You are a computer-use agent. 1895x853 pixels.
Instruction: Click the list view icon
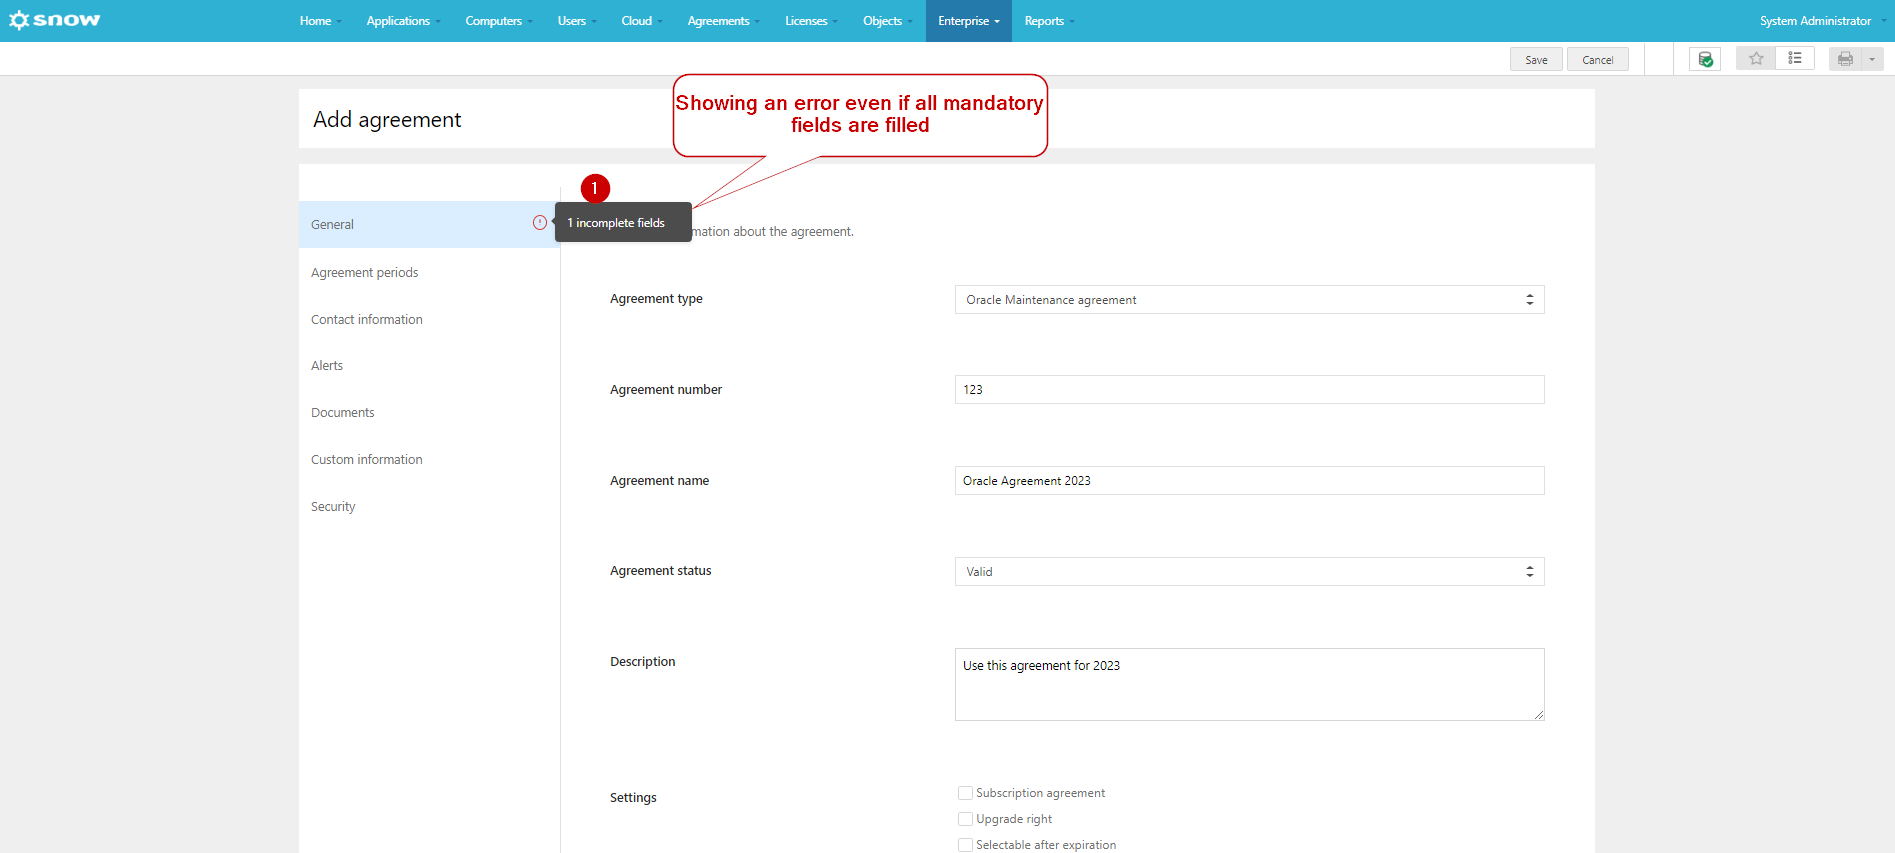[1795, 59]
